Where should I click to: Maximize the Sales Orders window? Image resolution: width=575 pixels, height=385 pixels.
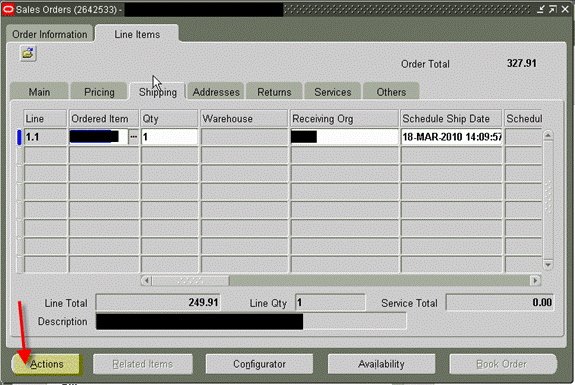coord(553,10)
